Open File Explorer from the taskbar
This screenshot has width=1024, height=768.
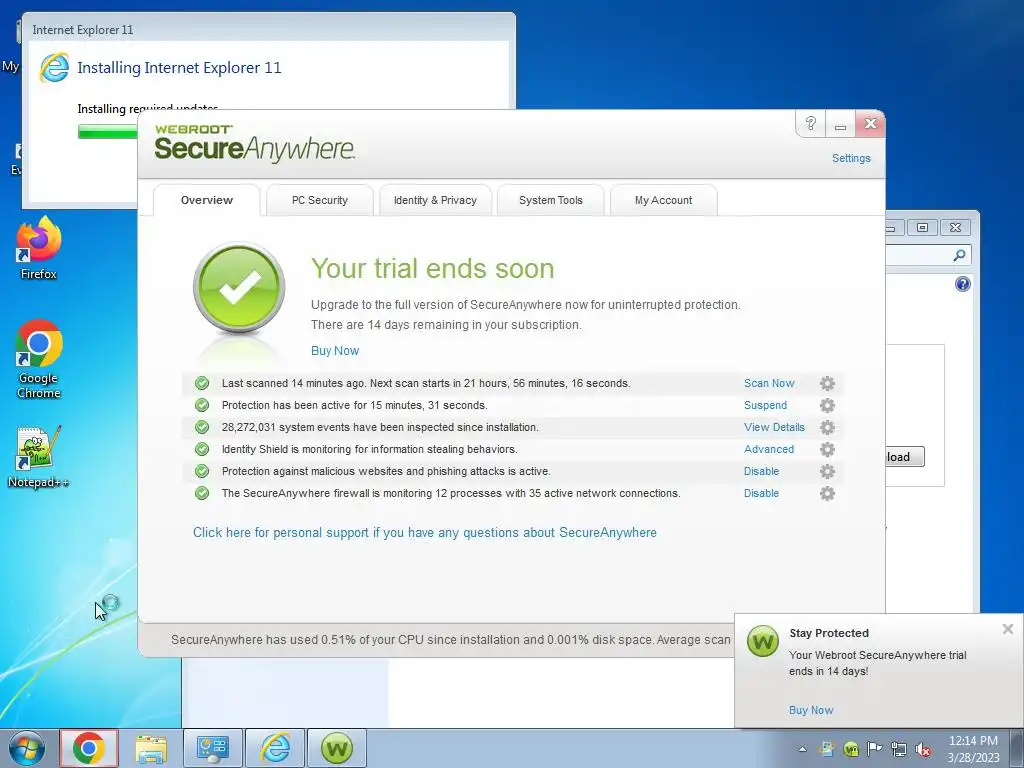(151, 748)
